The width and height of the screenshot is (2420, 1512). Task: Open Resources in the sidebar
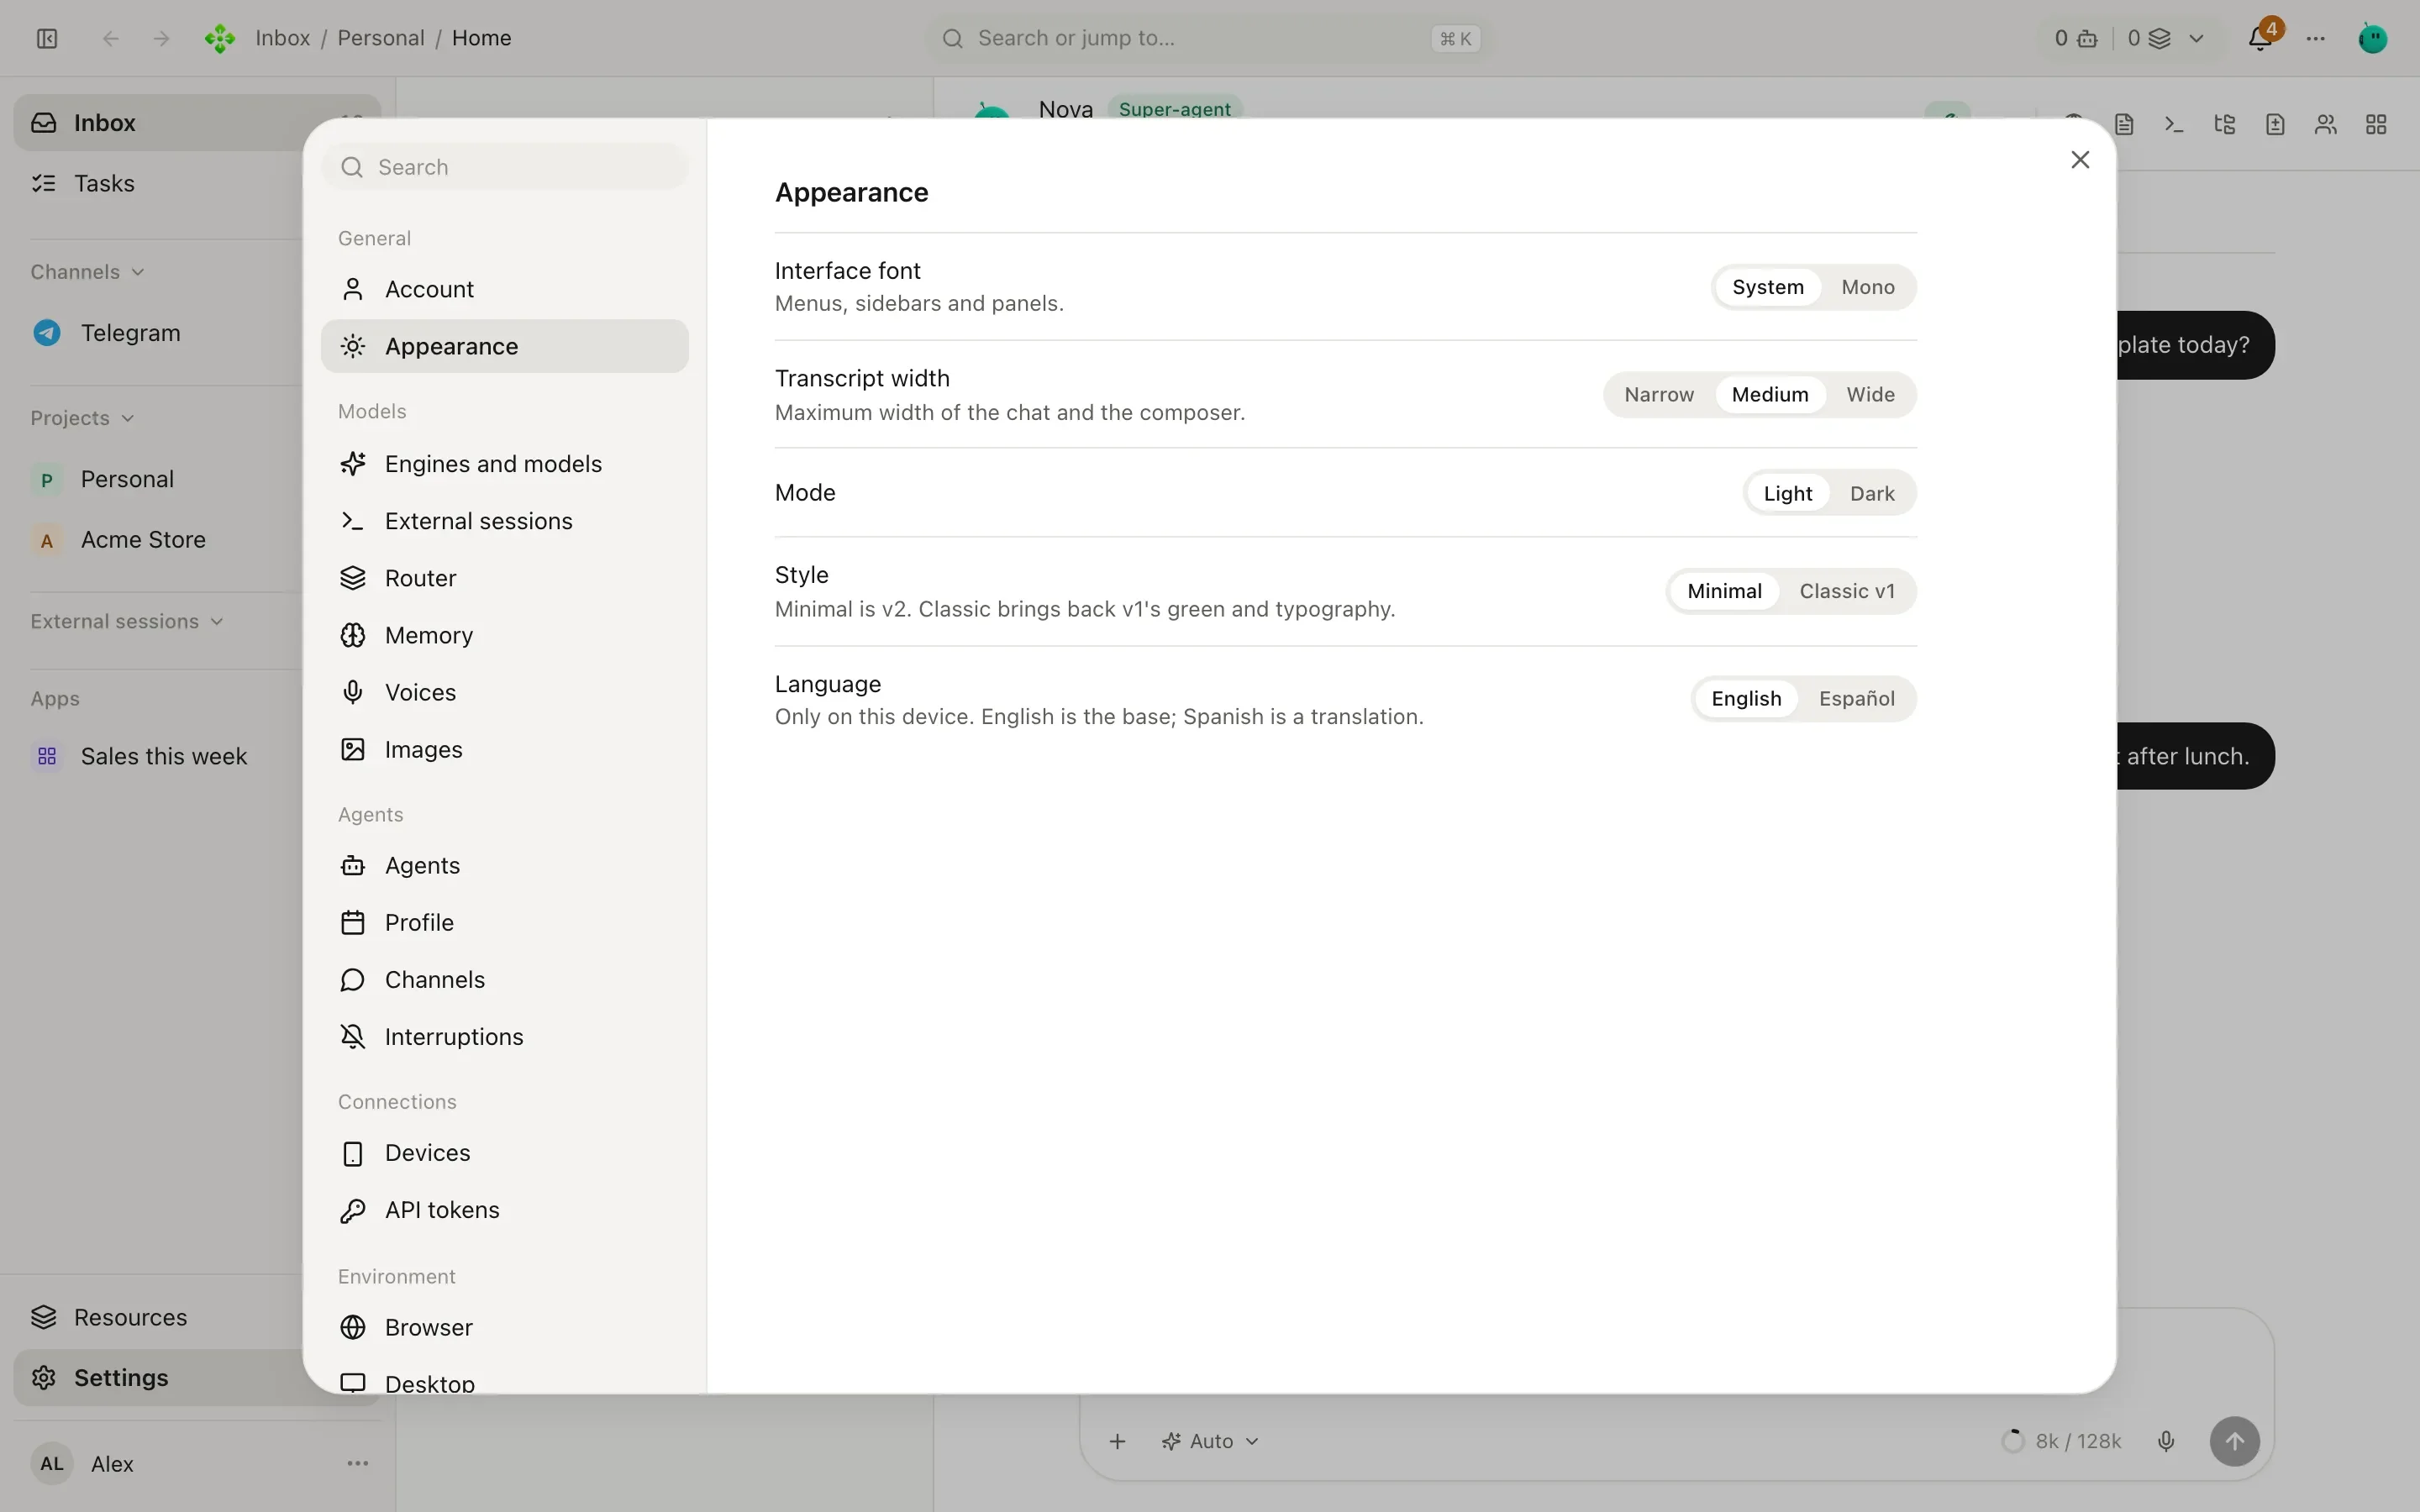tap(160, 1317)
